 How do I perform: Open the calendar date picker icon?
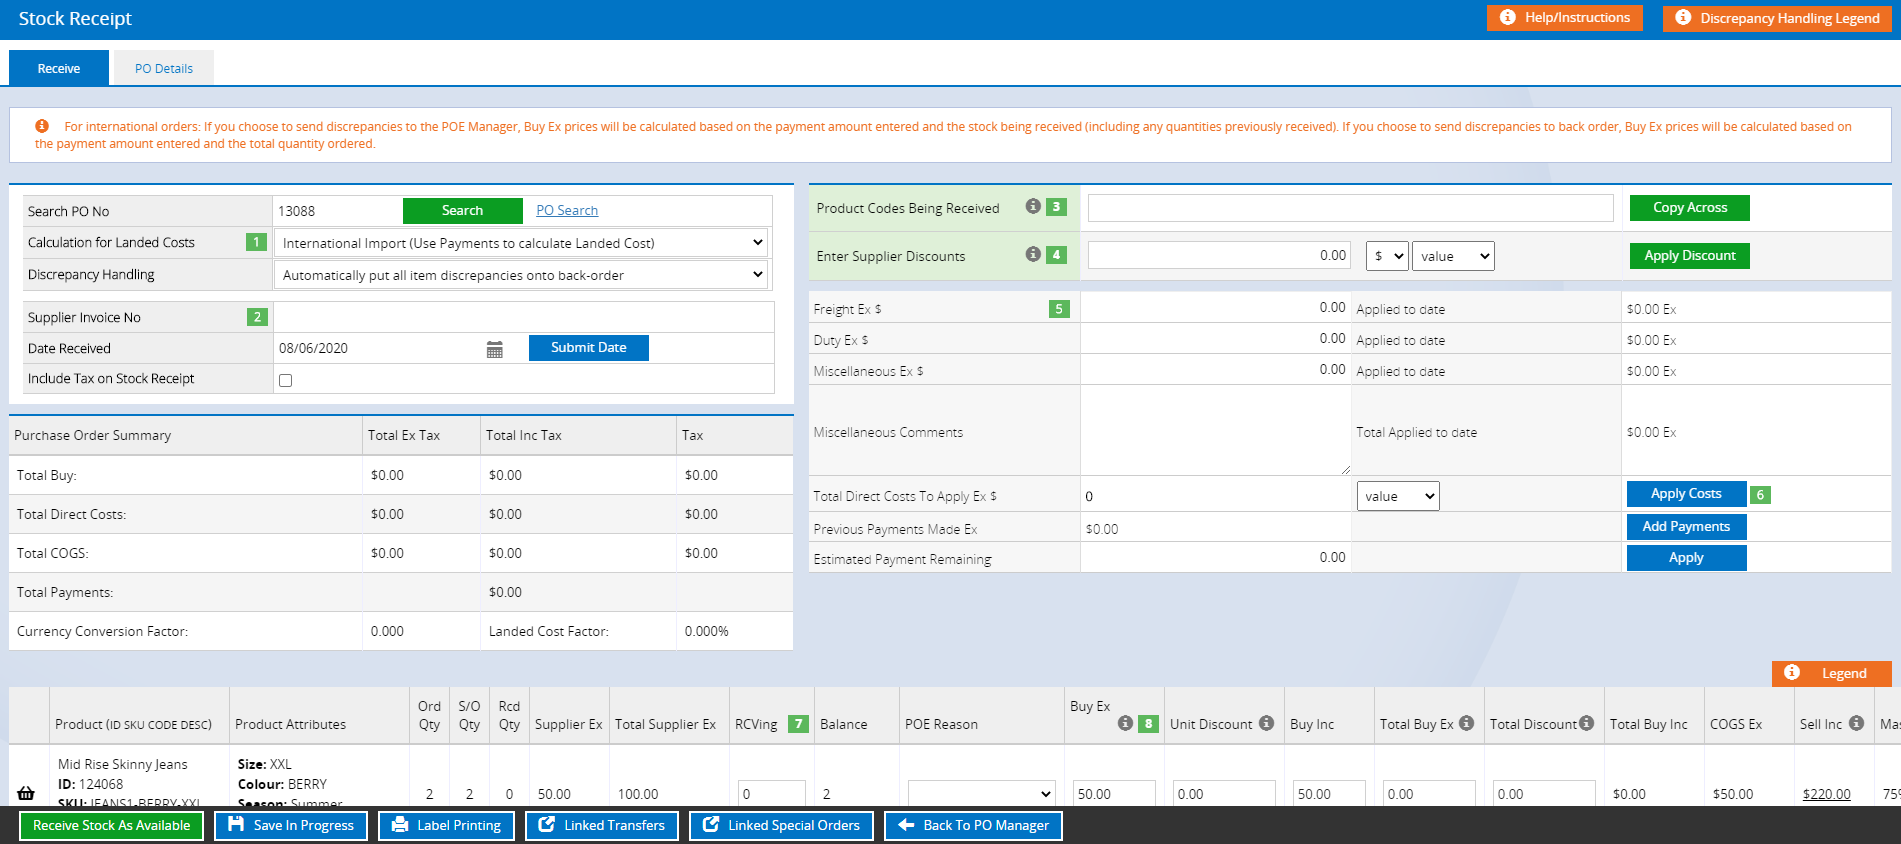point(494,349)
